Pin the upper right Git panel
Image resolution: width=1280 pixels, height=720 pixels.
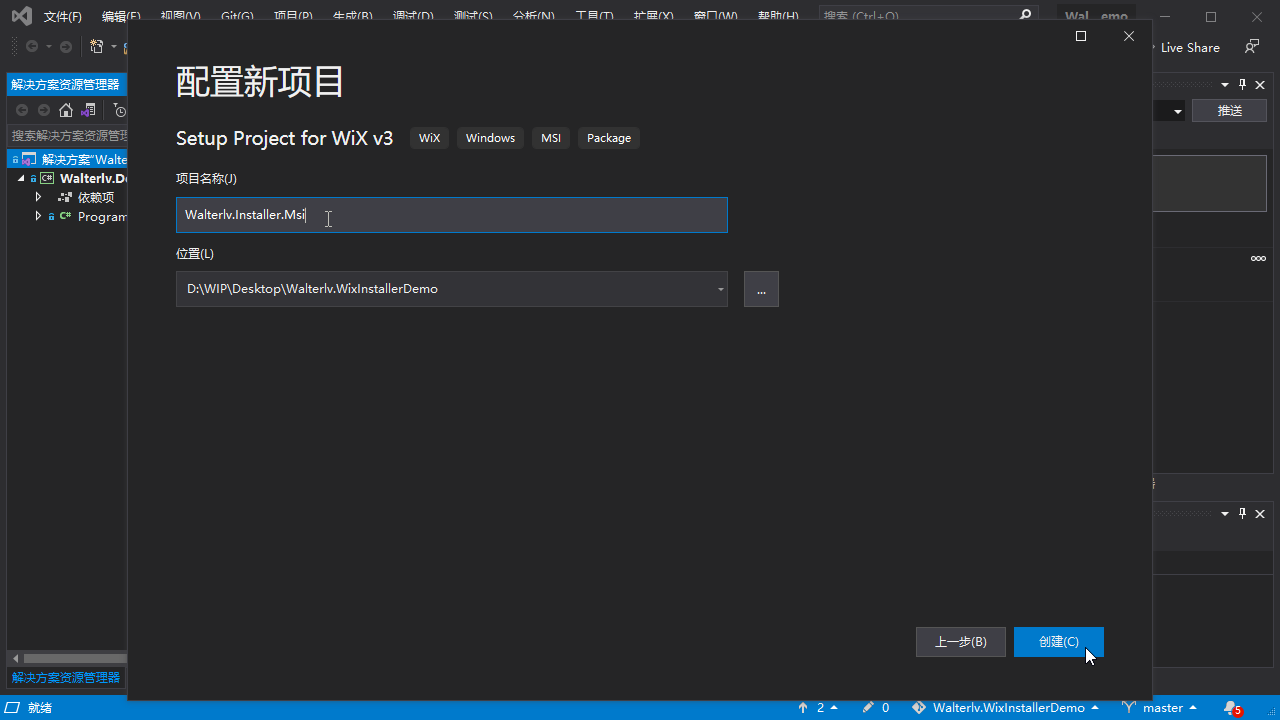pyautogui.click(x=1242, y=85)
